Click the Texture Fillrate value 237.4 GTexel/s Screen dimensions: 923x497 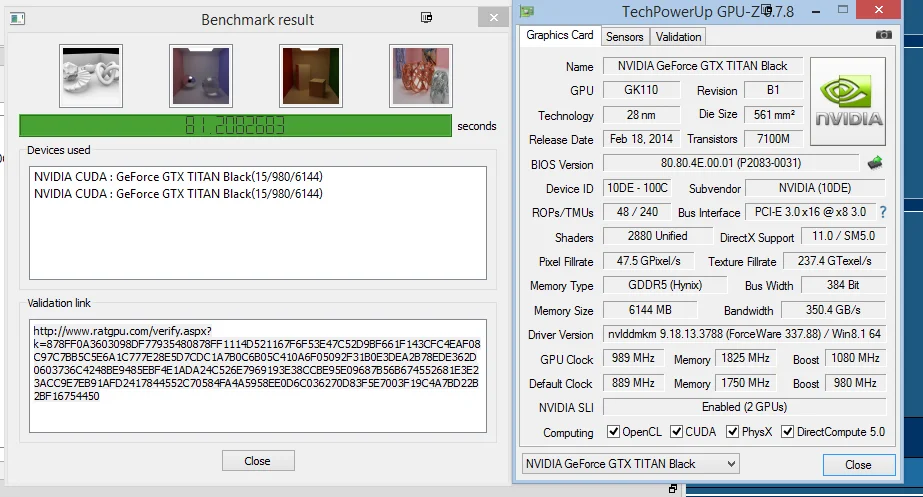tap(834, 261)
